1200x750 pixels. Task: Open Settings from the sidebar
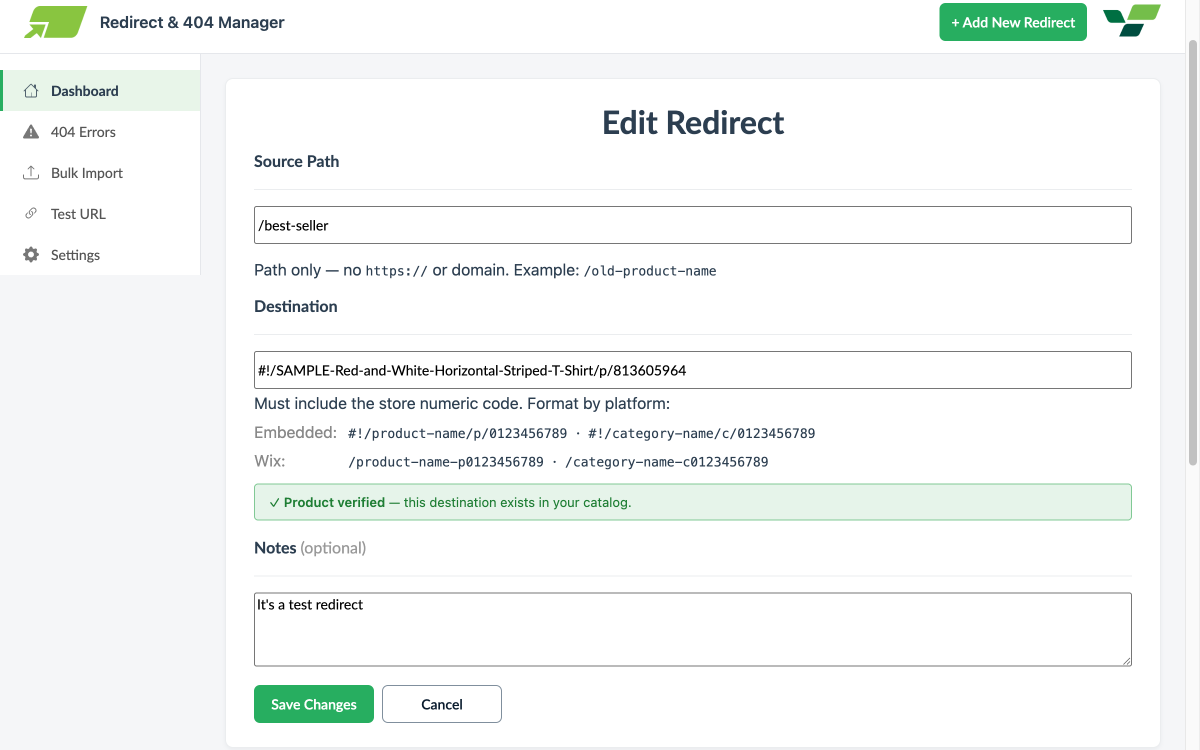click(x=100, y=255)
